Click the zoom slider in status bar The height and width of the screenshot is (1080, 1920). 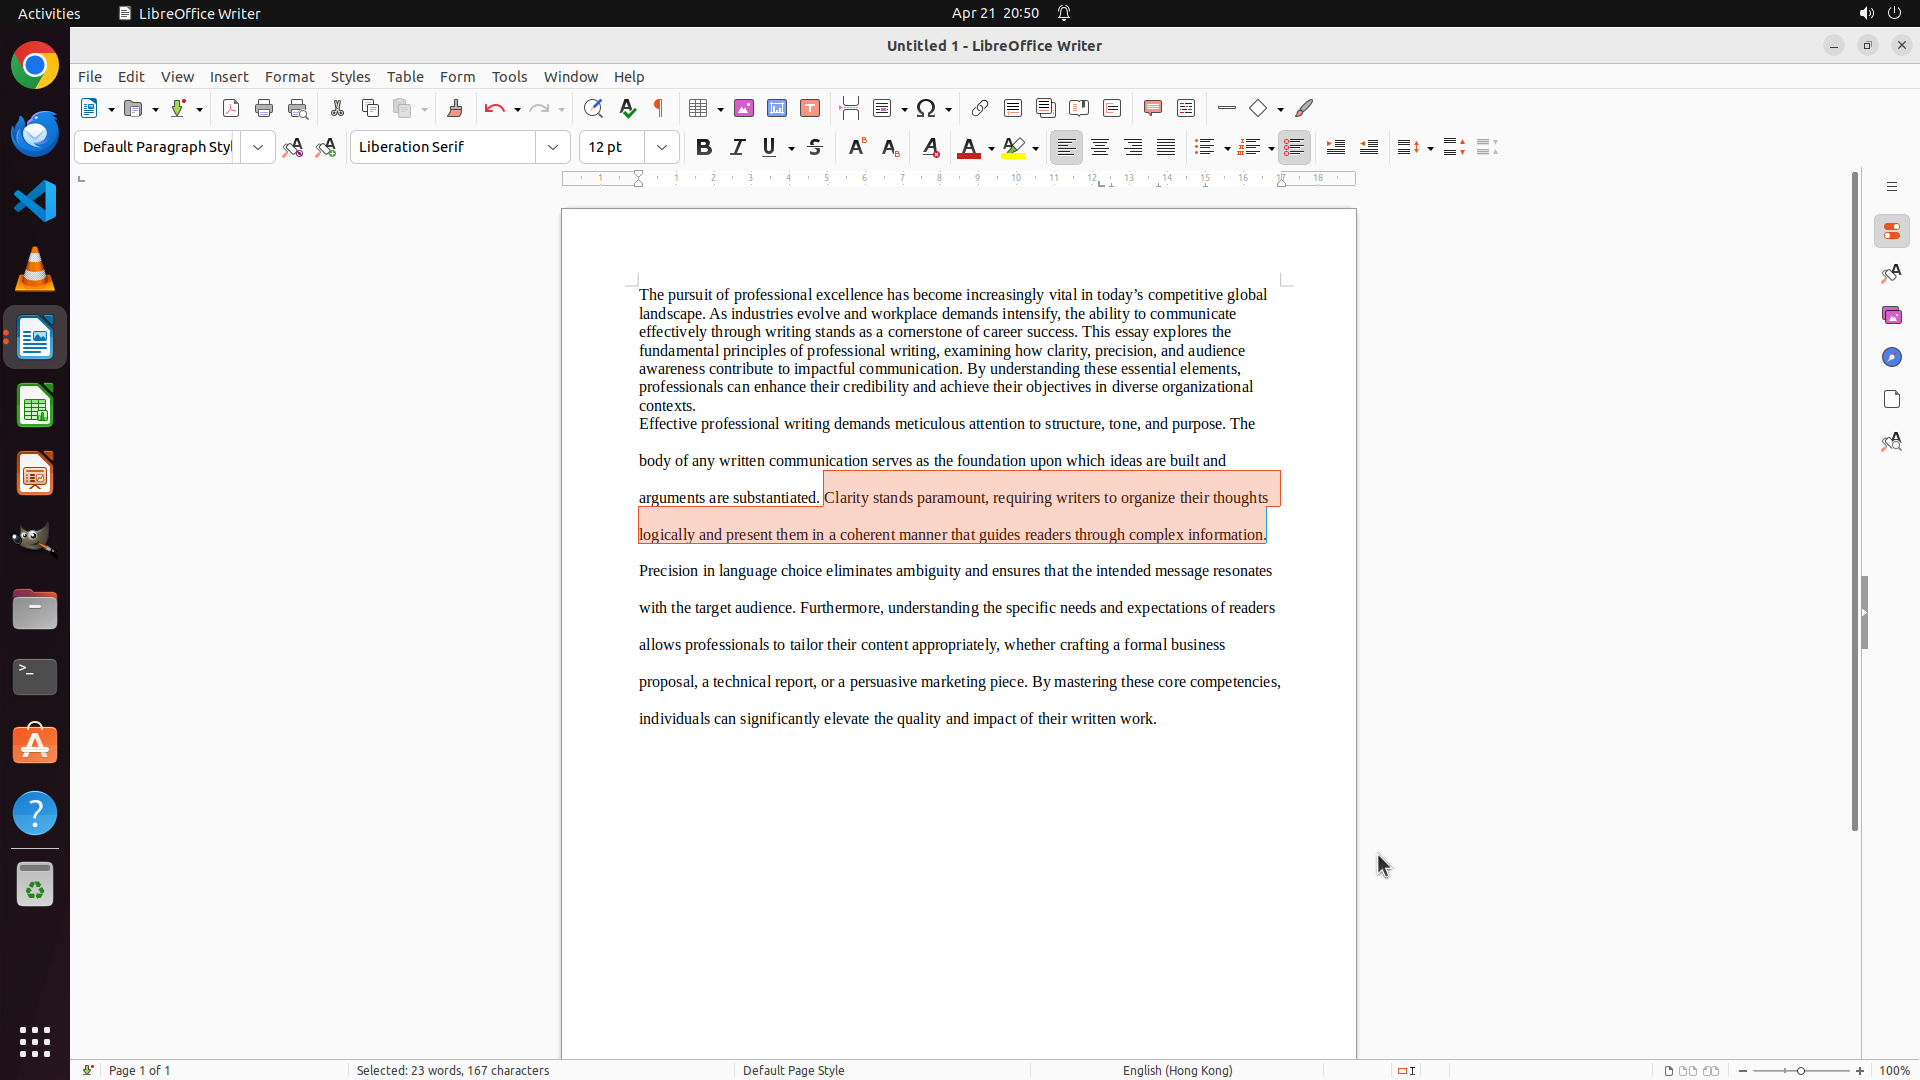click(x=1801, y=1070)
